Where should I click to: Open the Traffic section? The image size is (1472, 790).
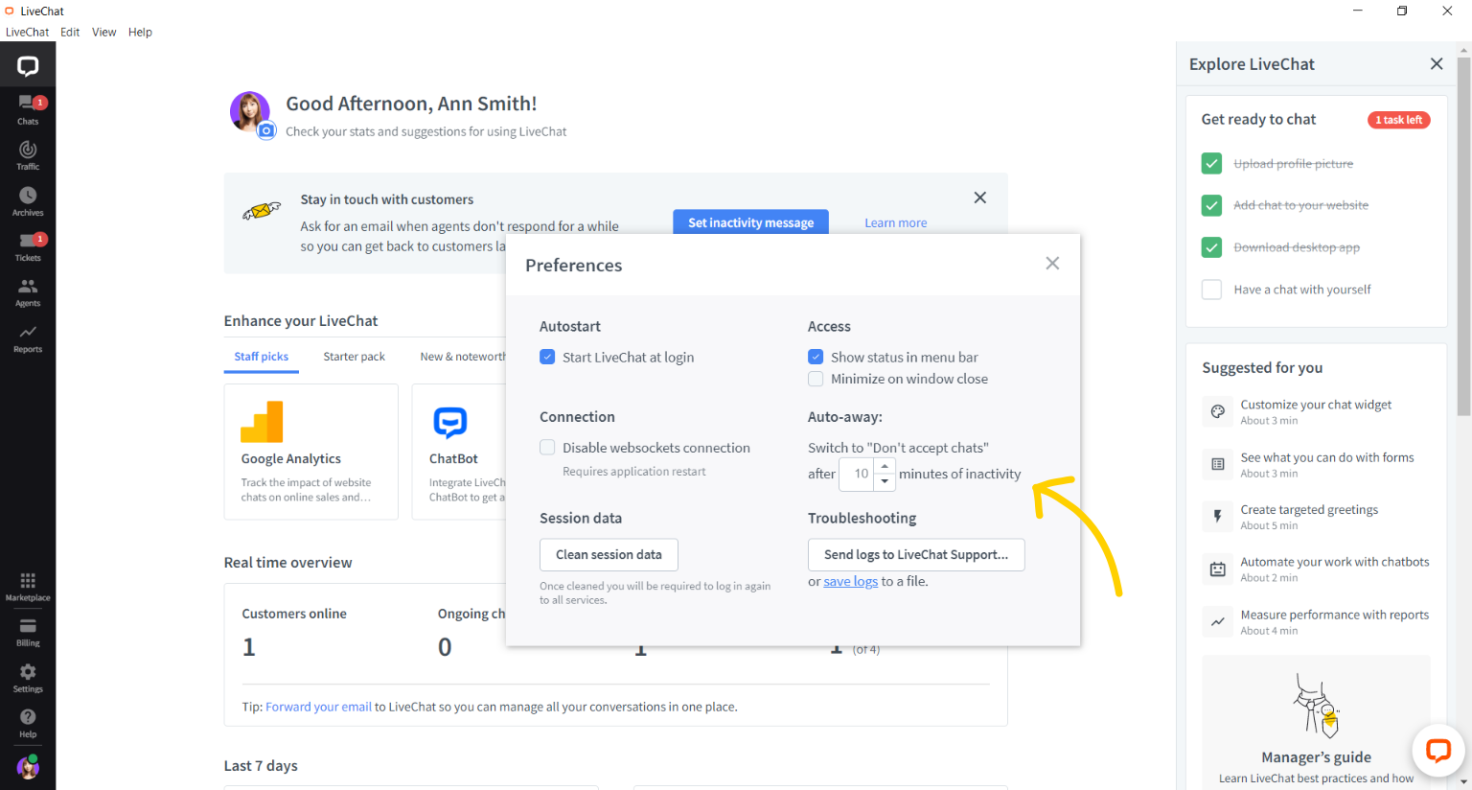(x=28, y=156)
